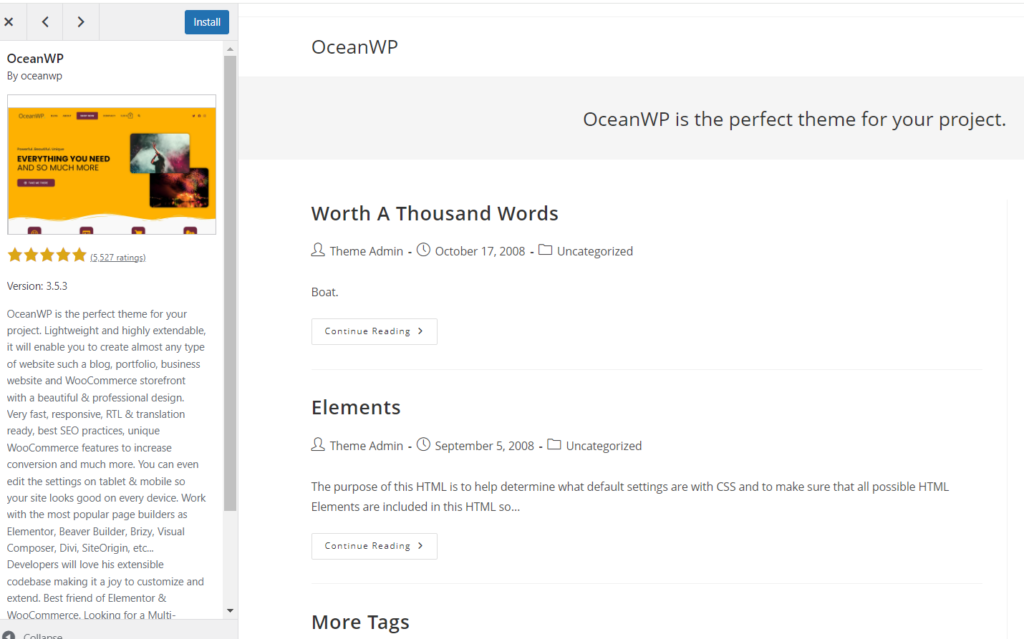This screenshot has width=1024, height=639.
Task: Open Theme Admin author under Worth A Thousand Words
Action: [366, 252]
